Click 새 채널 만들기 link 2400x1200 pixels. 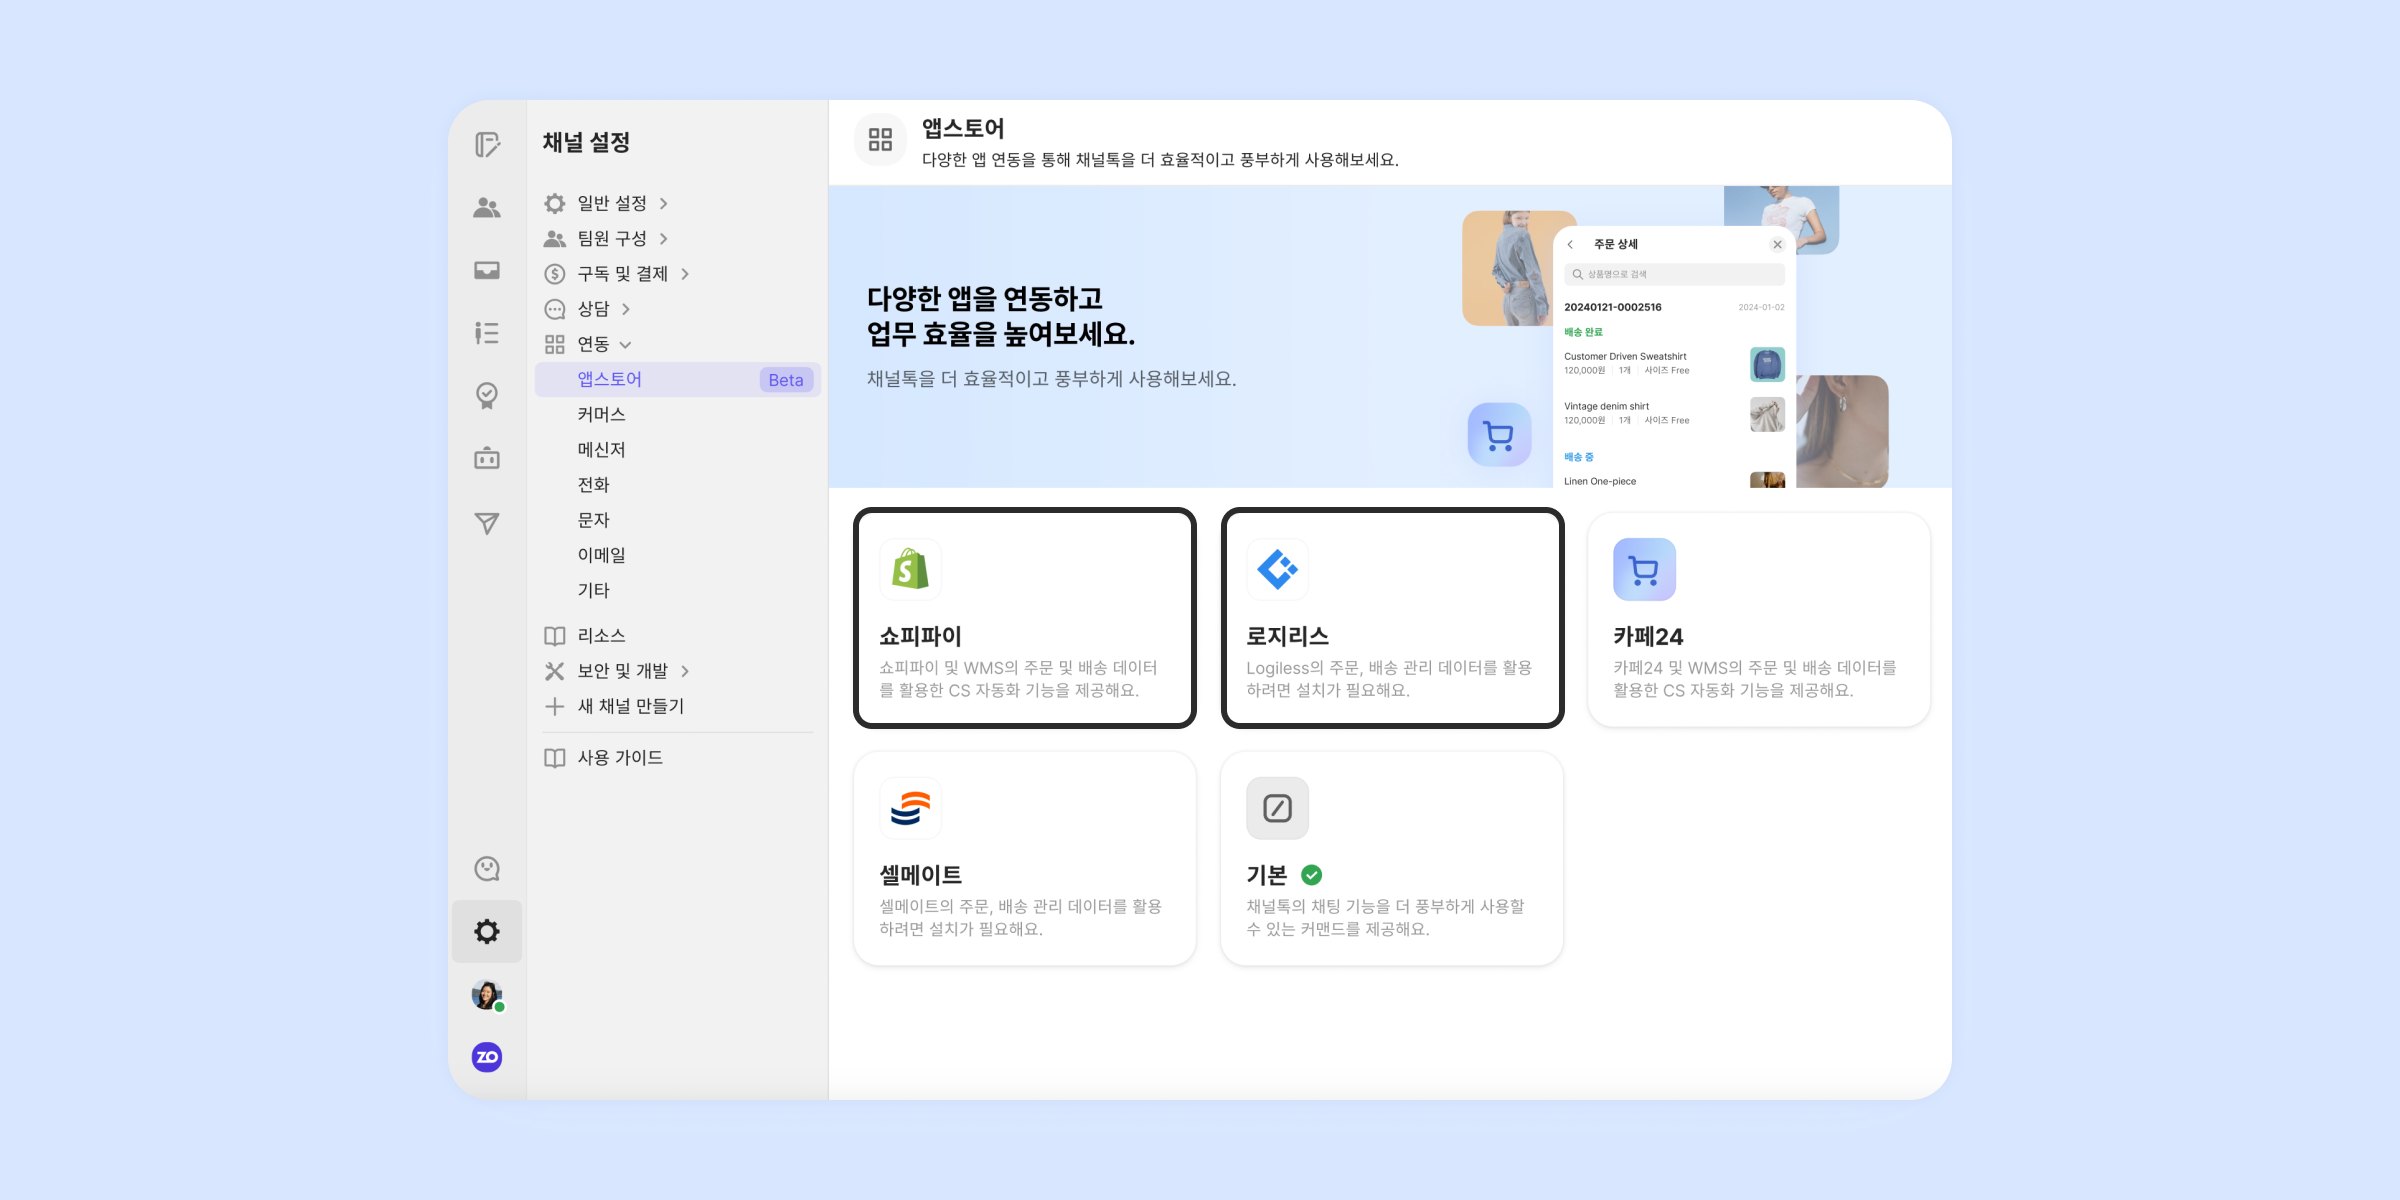[630, 706]
